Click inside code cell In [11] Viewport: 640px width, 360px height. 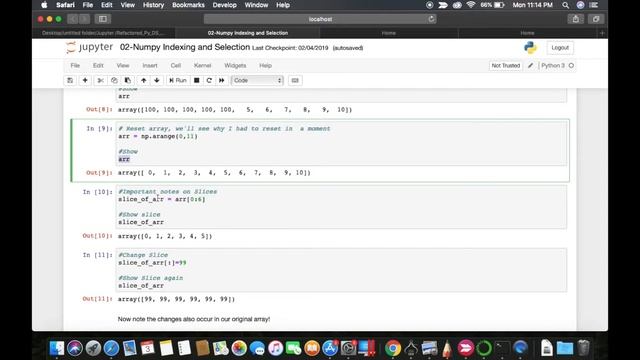[341, 270]
